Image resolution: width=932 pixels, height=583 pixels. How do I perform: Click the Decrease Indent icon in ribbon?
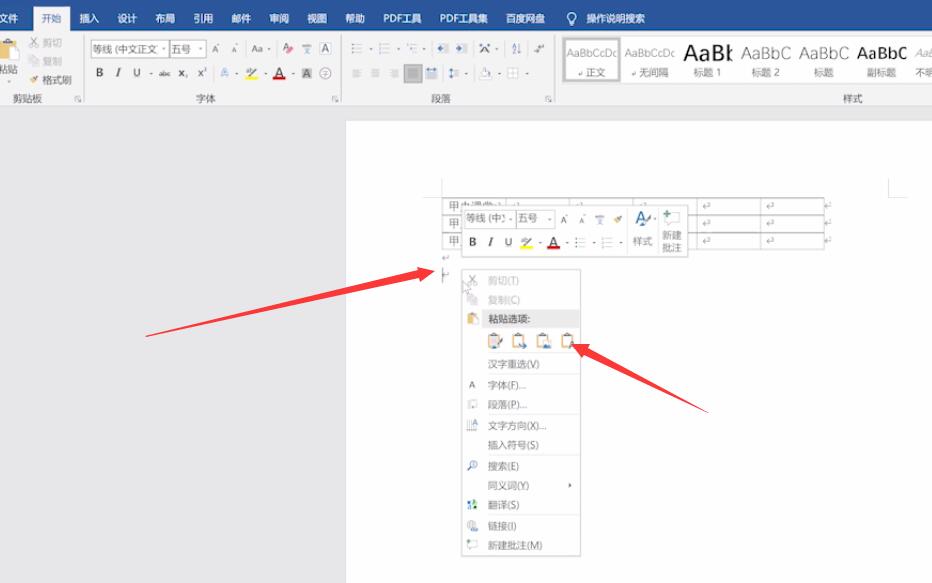[442, 49]
